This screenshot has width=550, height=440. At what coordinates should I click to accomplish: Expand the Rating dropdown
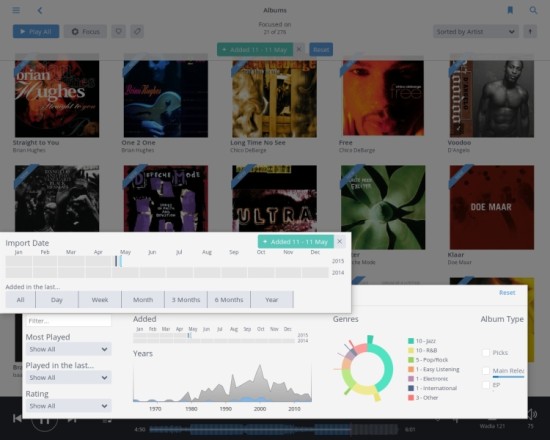(x=68, y=406)
